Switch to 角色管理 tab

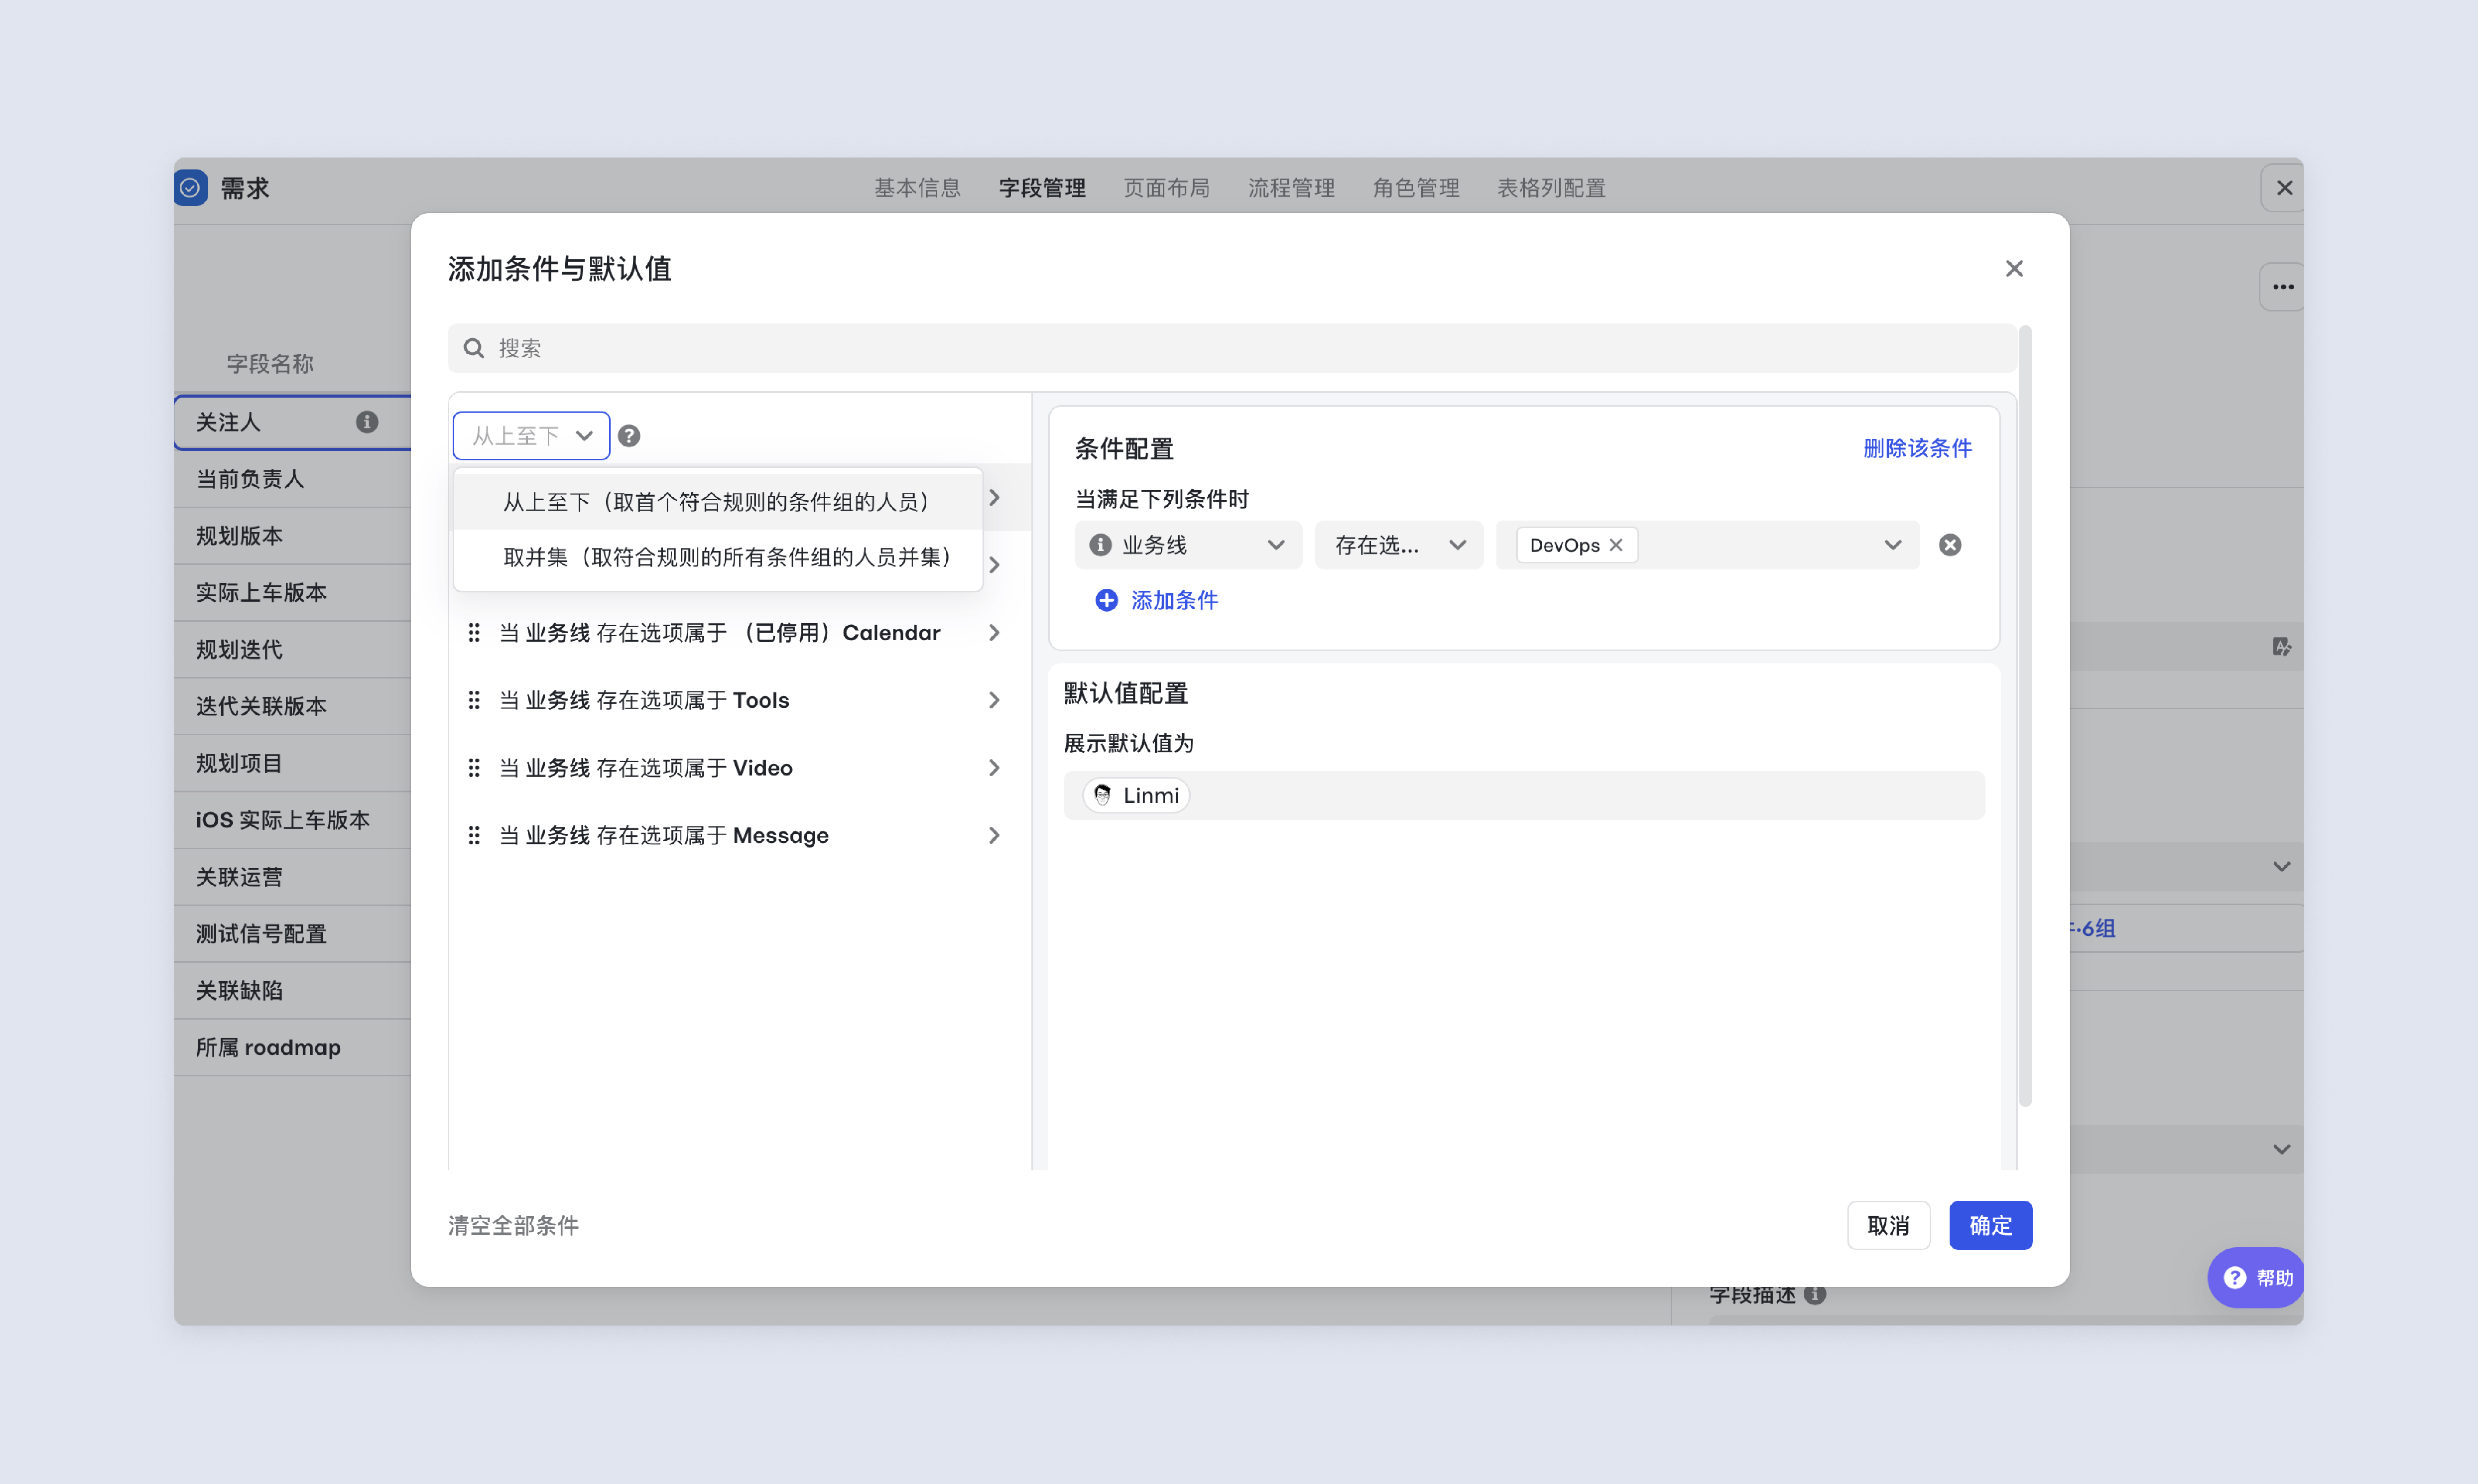click(x=1415, y=188)
